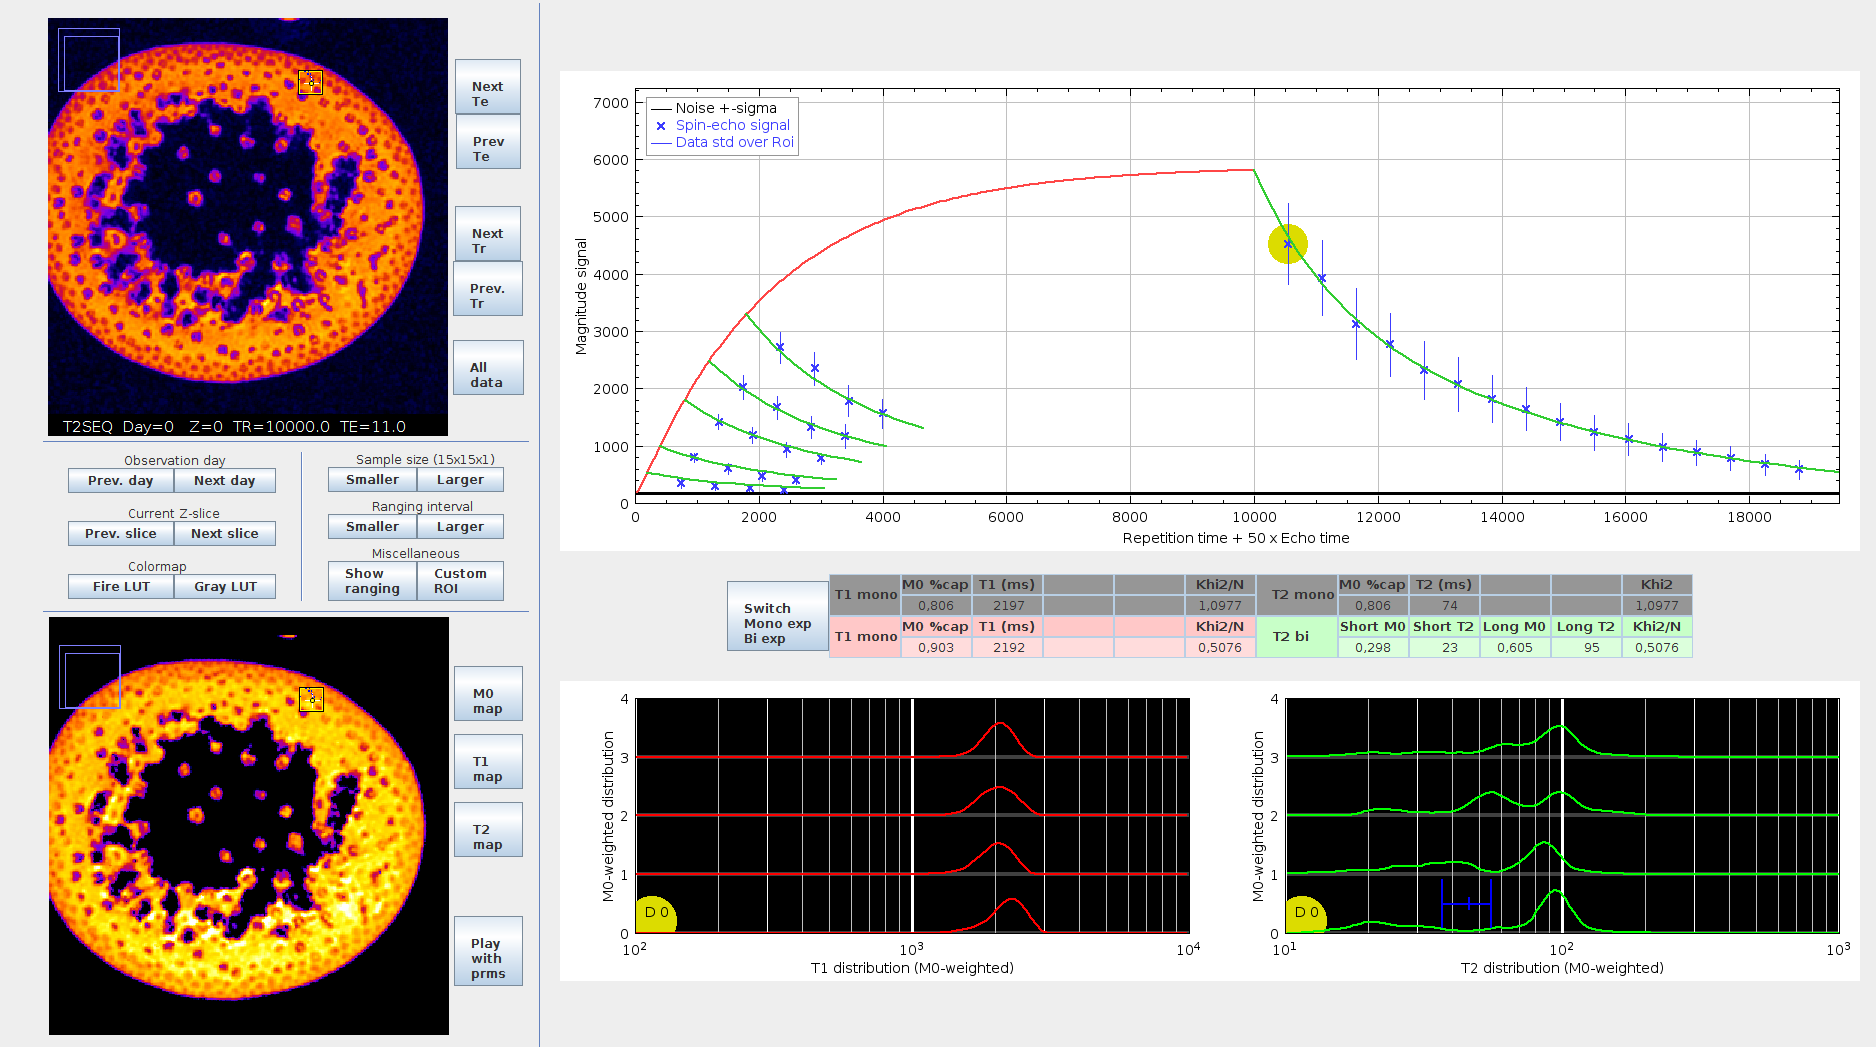The height and width of the screenshot is (1047, 1876).
Task: Display the M0 map
Action: pyautogui.click(x=488, y=694)
